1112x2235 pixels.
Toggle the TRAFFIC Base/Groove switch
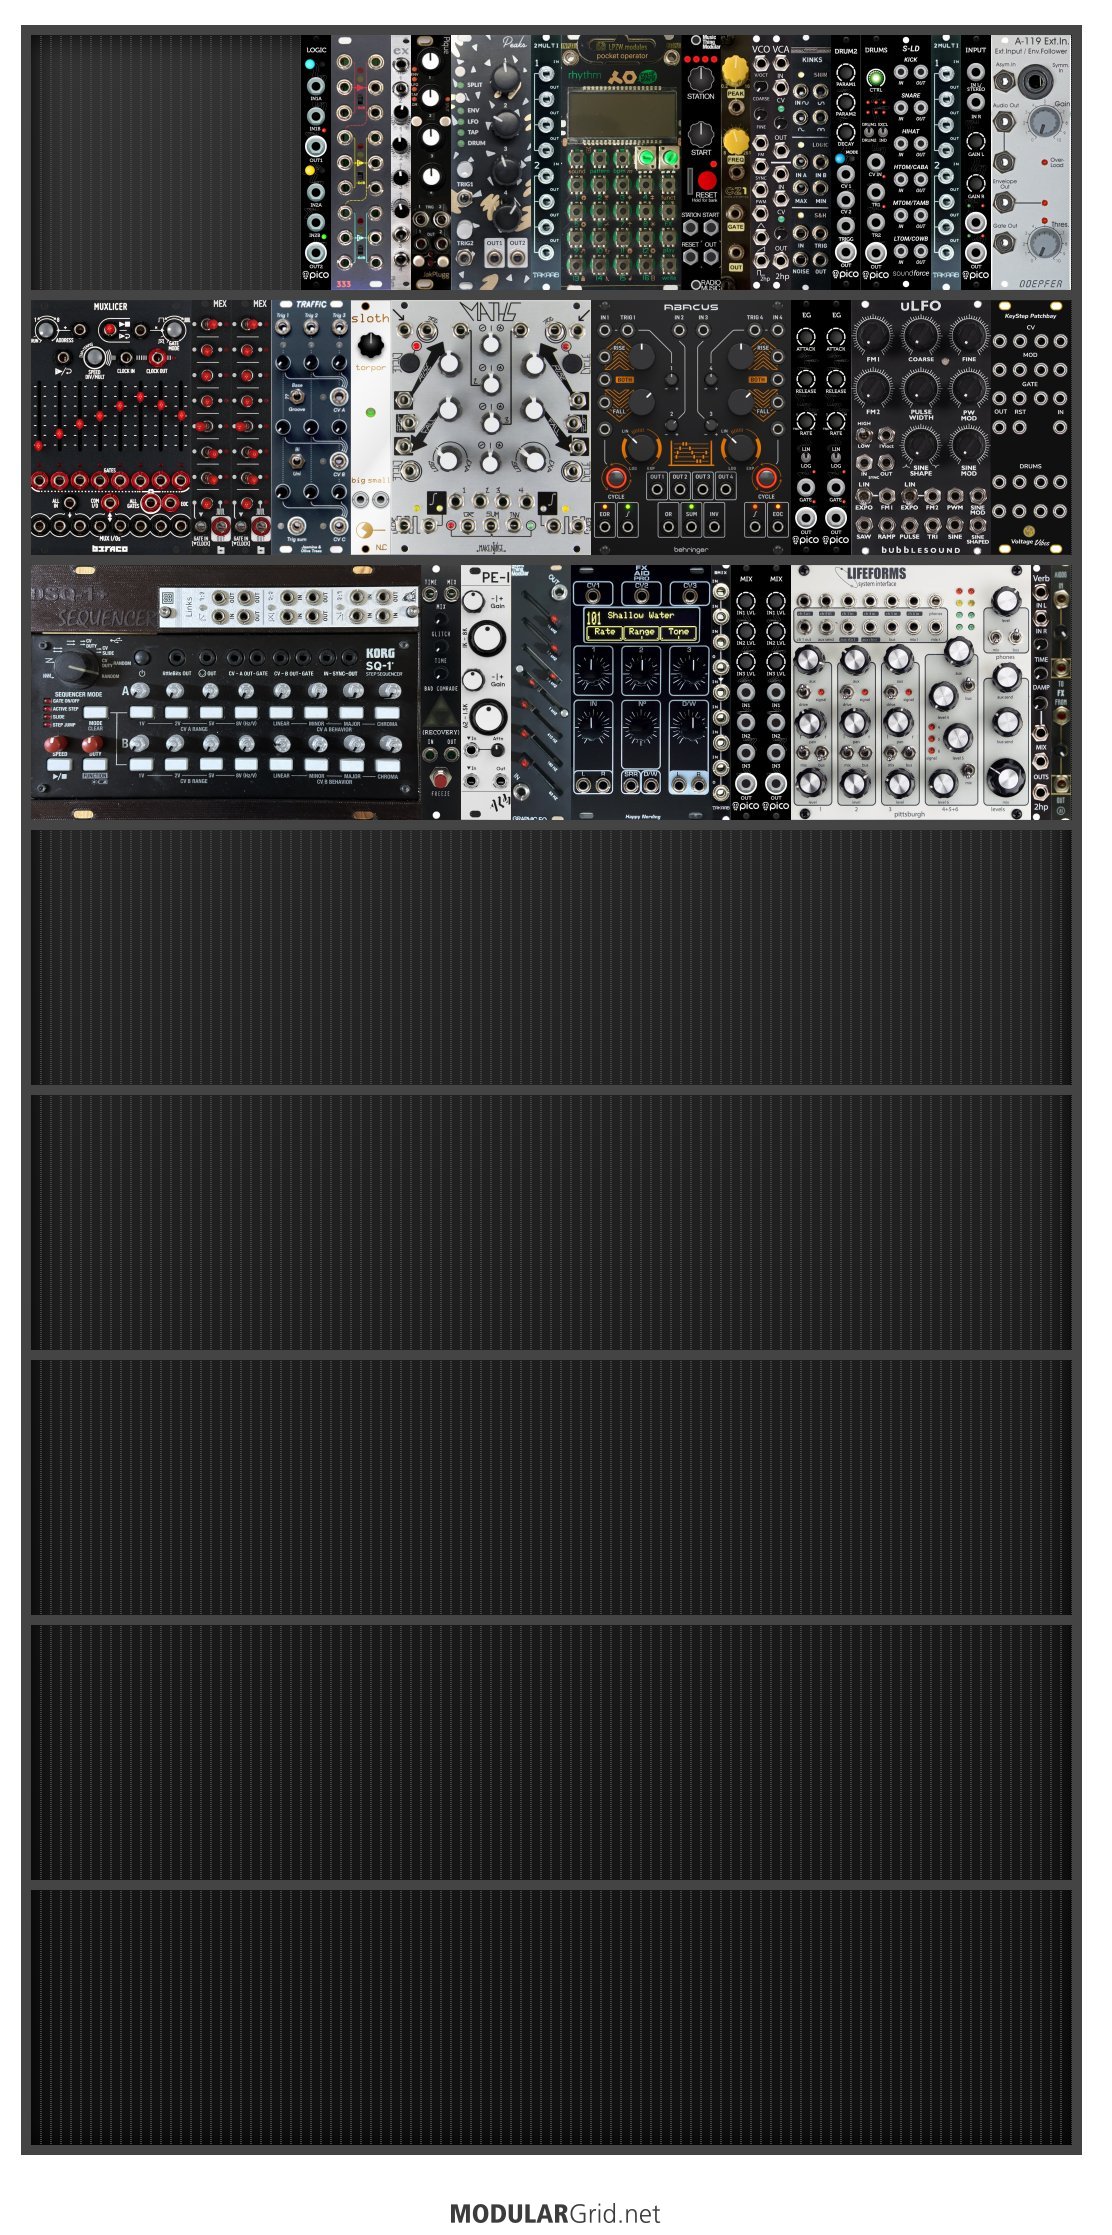297,397
